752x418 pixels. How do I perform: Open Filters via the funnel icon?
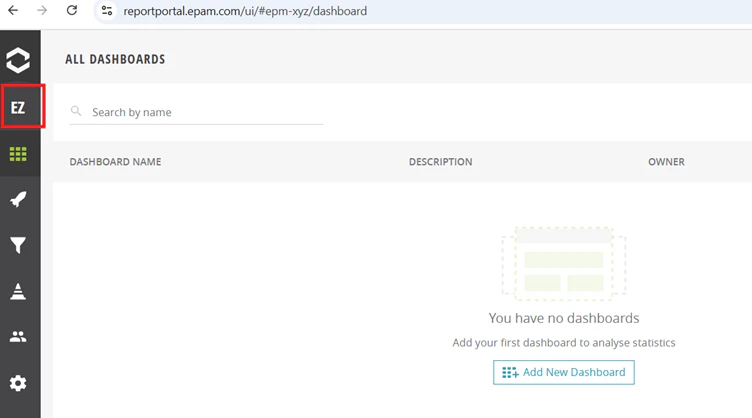(x=18, y=245)
